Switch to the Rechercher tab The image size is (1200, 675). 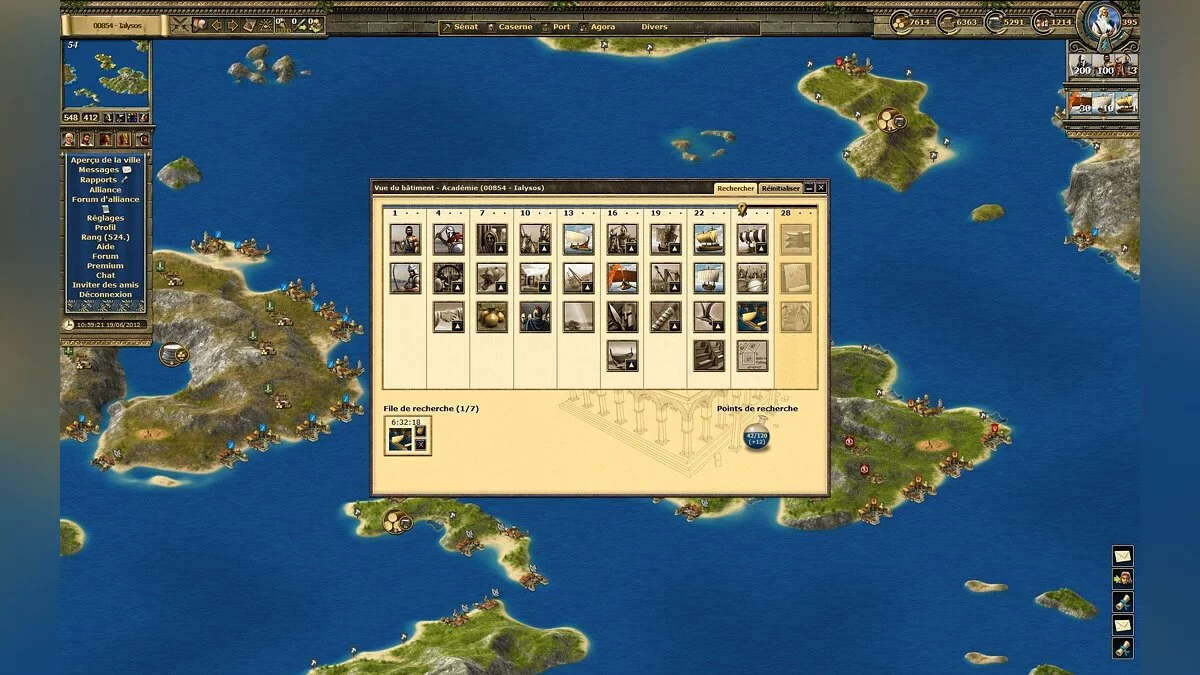coord(736,188)
